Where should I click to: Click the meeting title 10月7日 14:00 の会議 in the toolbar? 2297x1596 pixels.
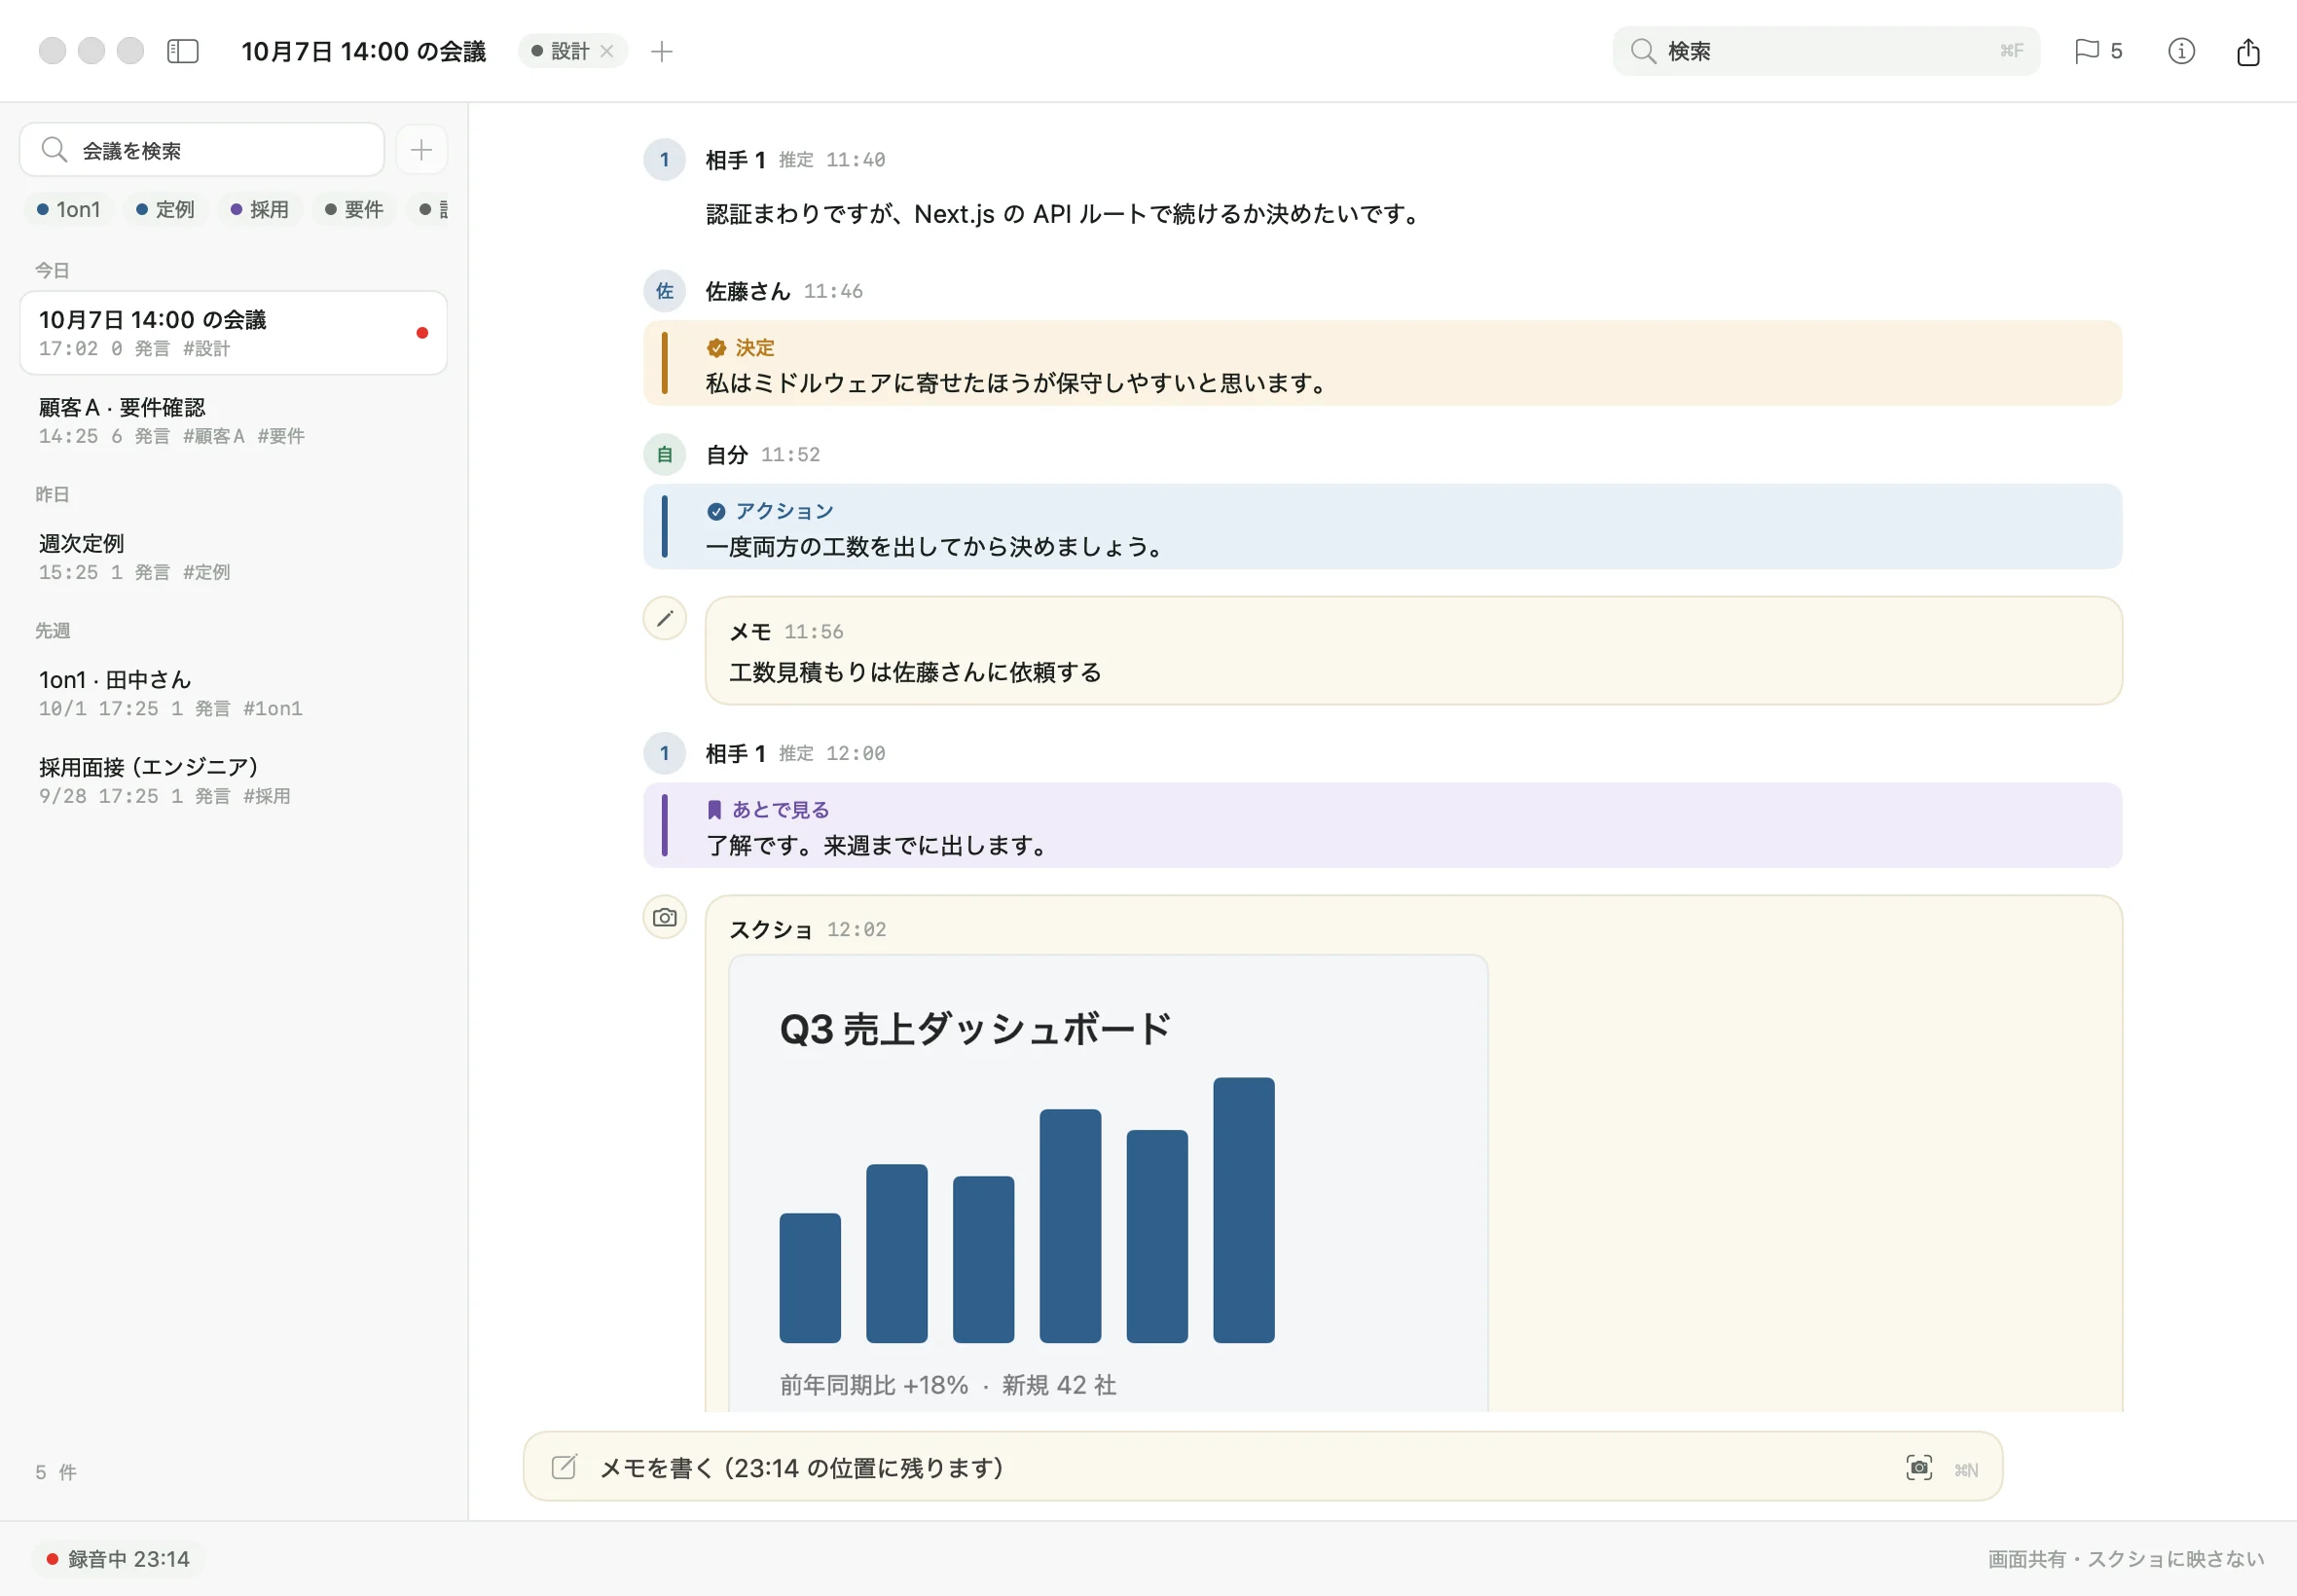coord(364,51)
